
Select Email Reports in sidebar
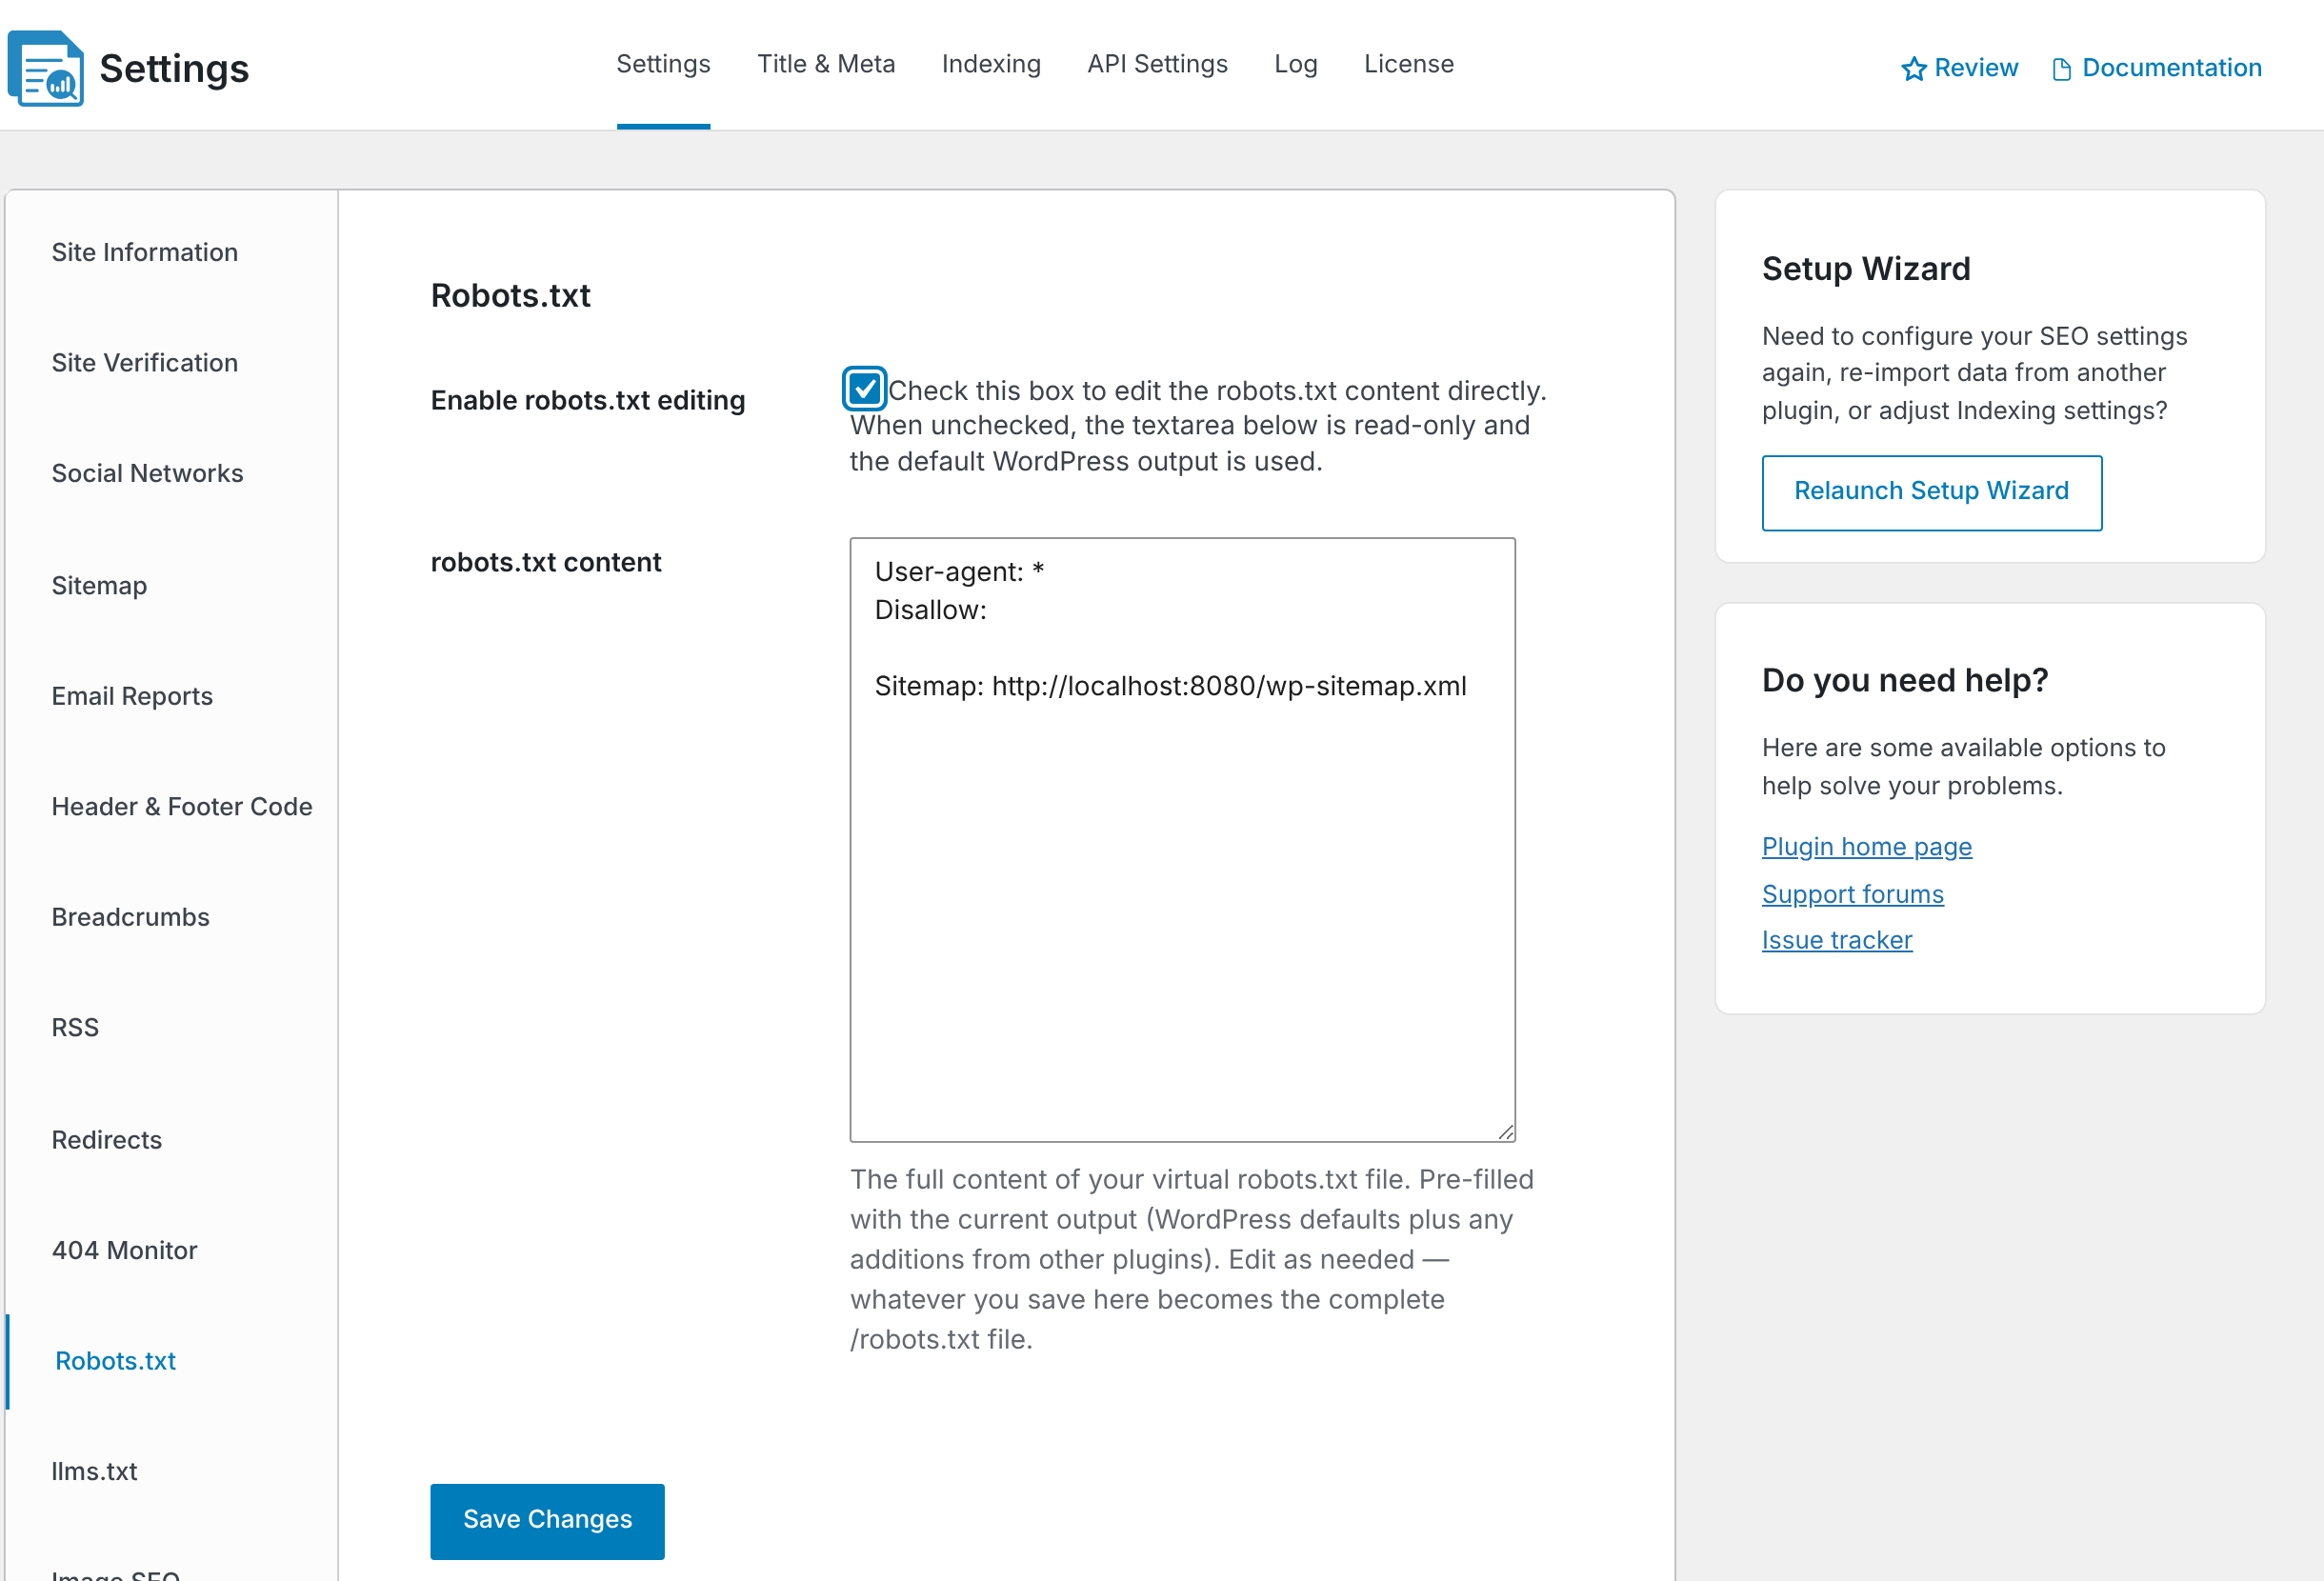132,696
